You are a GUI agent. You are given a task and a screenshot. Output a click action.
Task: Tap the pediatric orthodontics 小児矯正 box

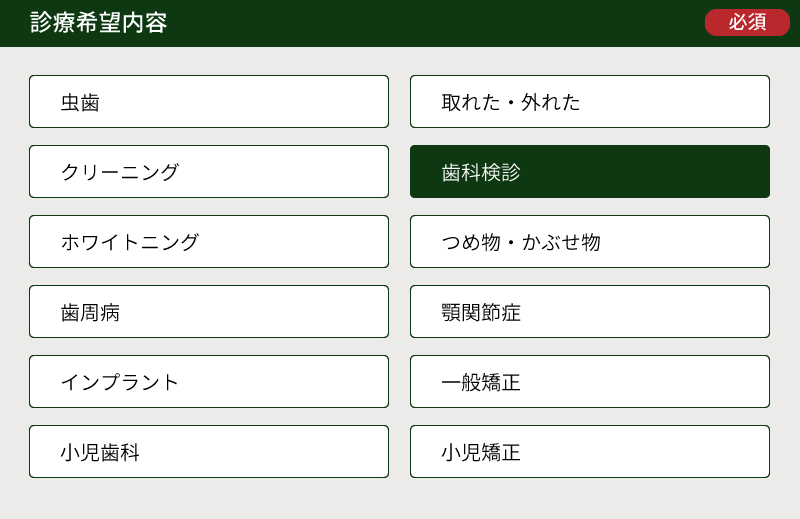(589, 452)
